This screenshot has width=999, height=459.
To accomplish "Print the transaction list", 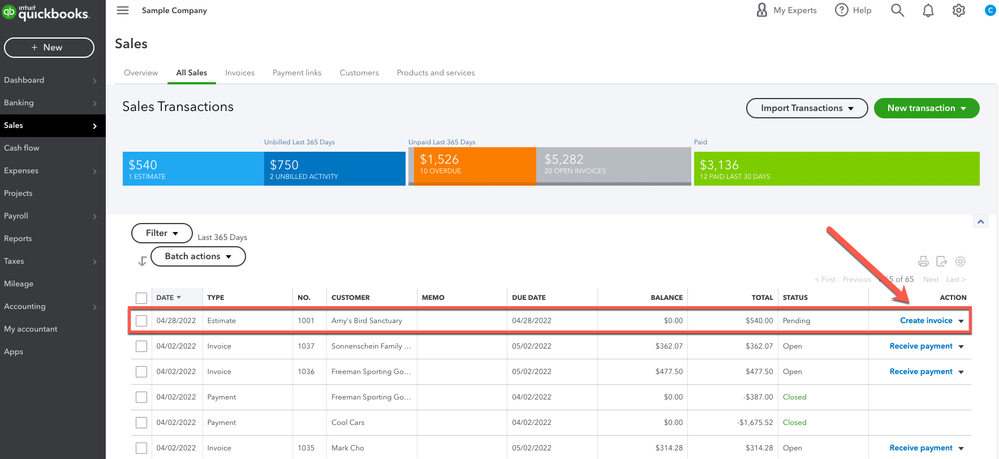I will 923,261.
